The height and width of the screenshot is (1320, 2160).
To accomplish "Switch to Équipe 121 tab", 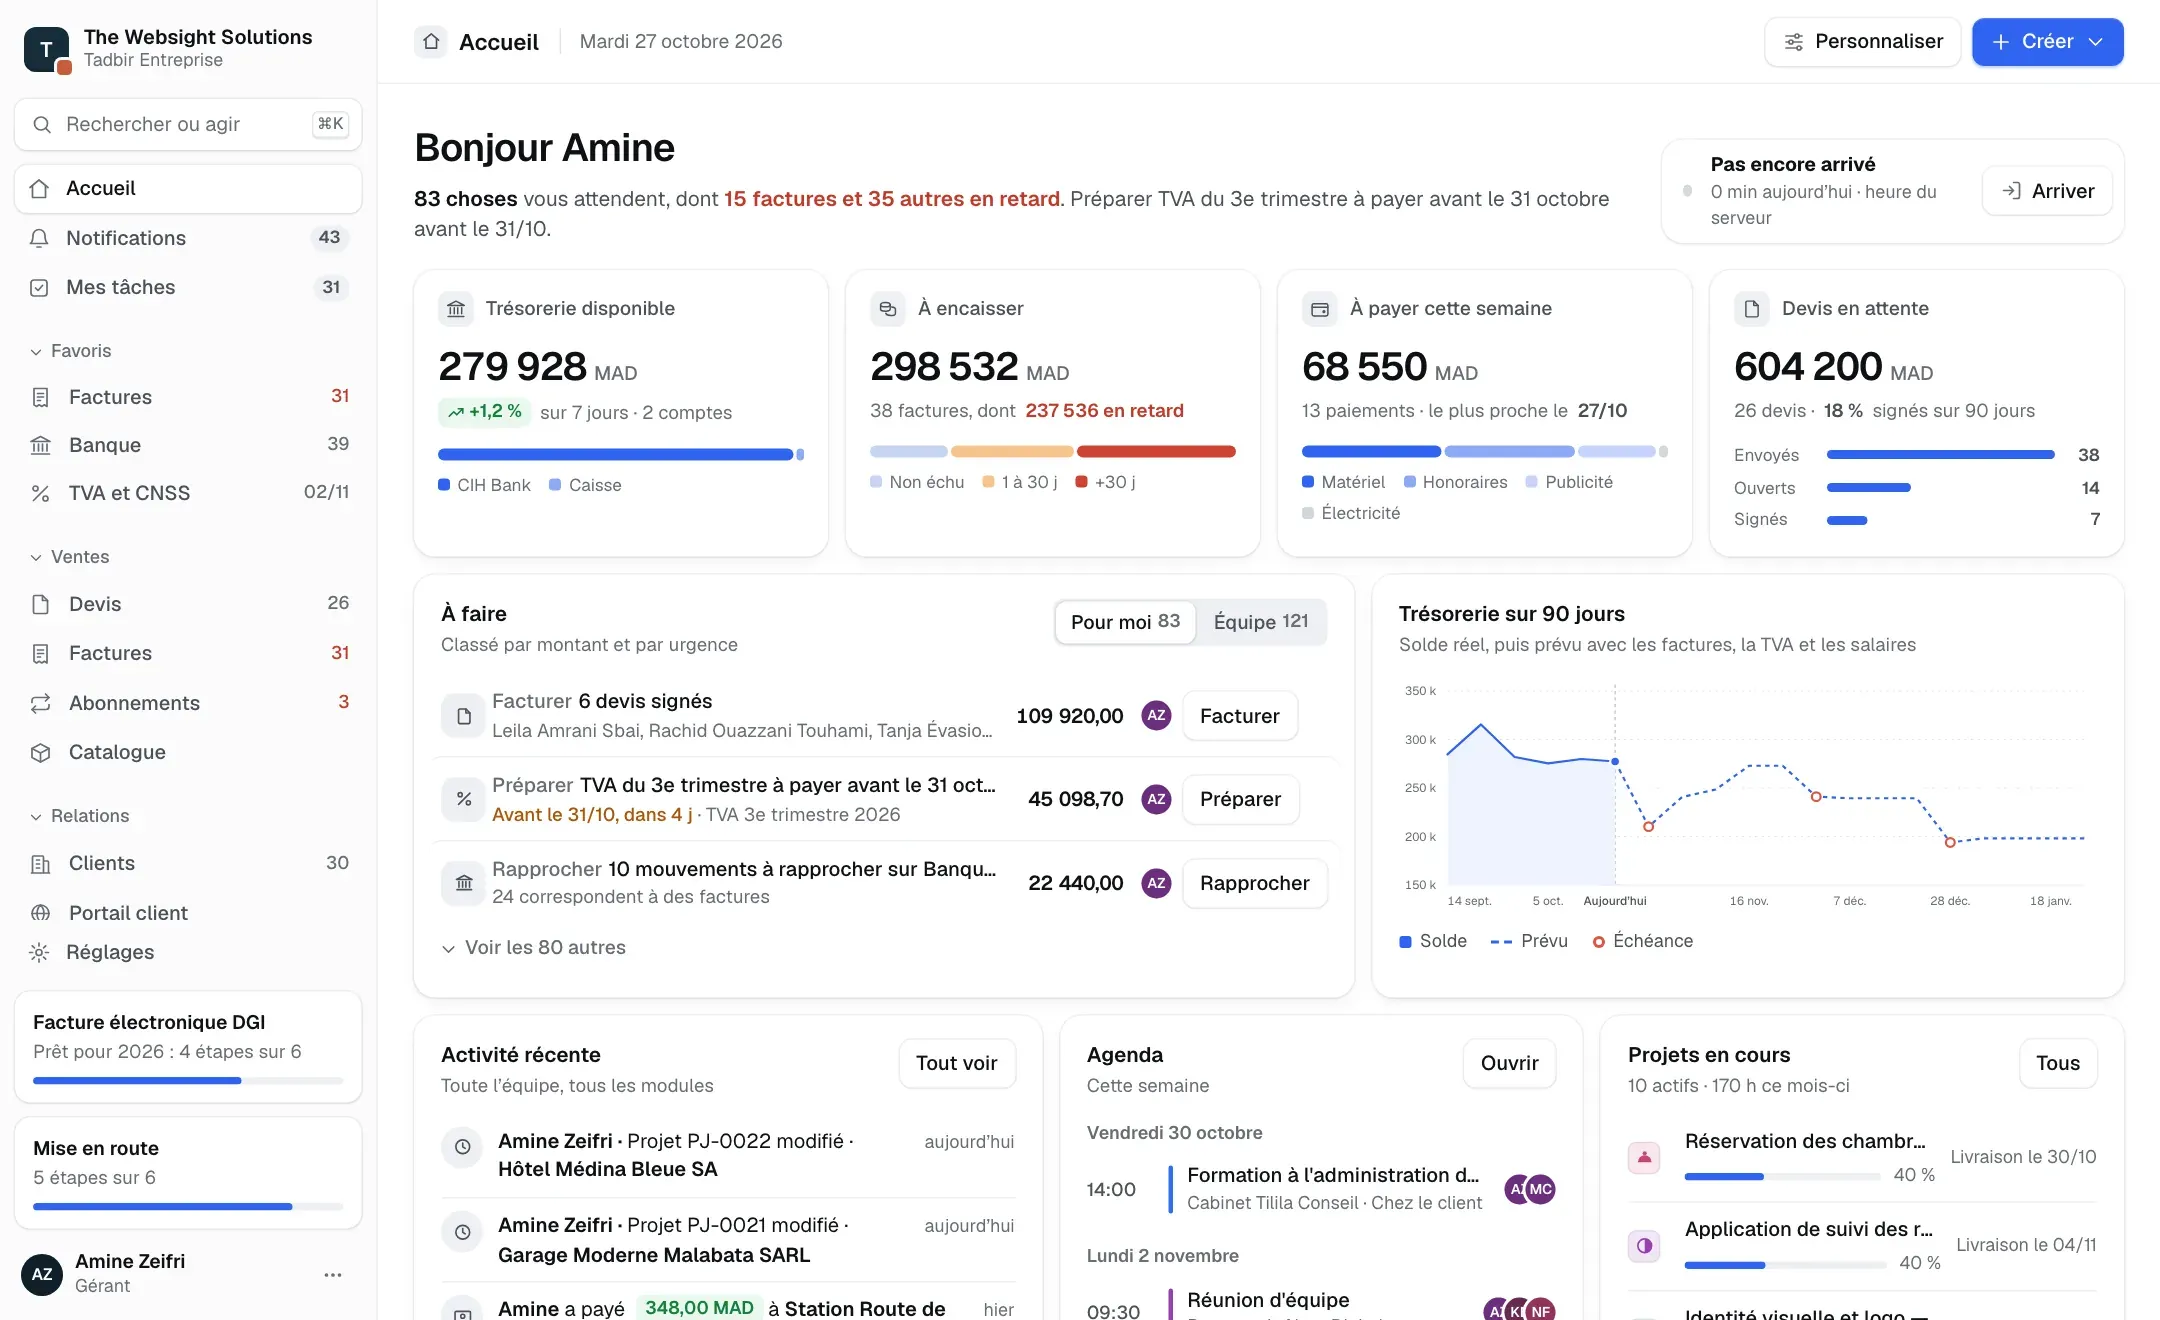I will tap(1261, 622).
